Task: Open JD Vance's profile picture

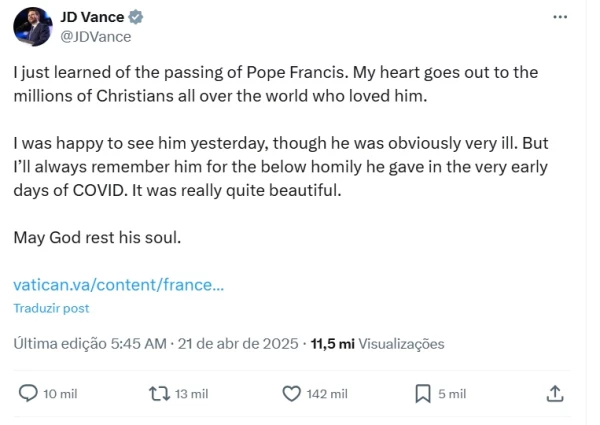Action: (x=33, y=27)
